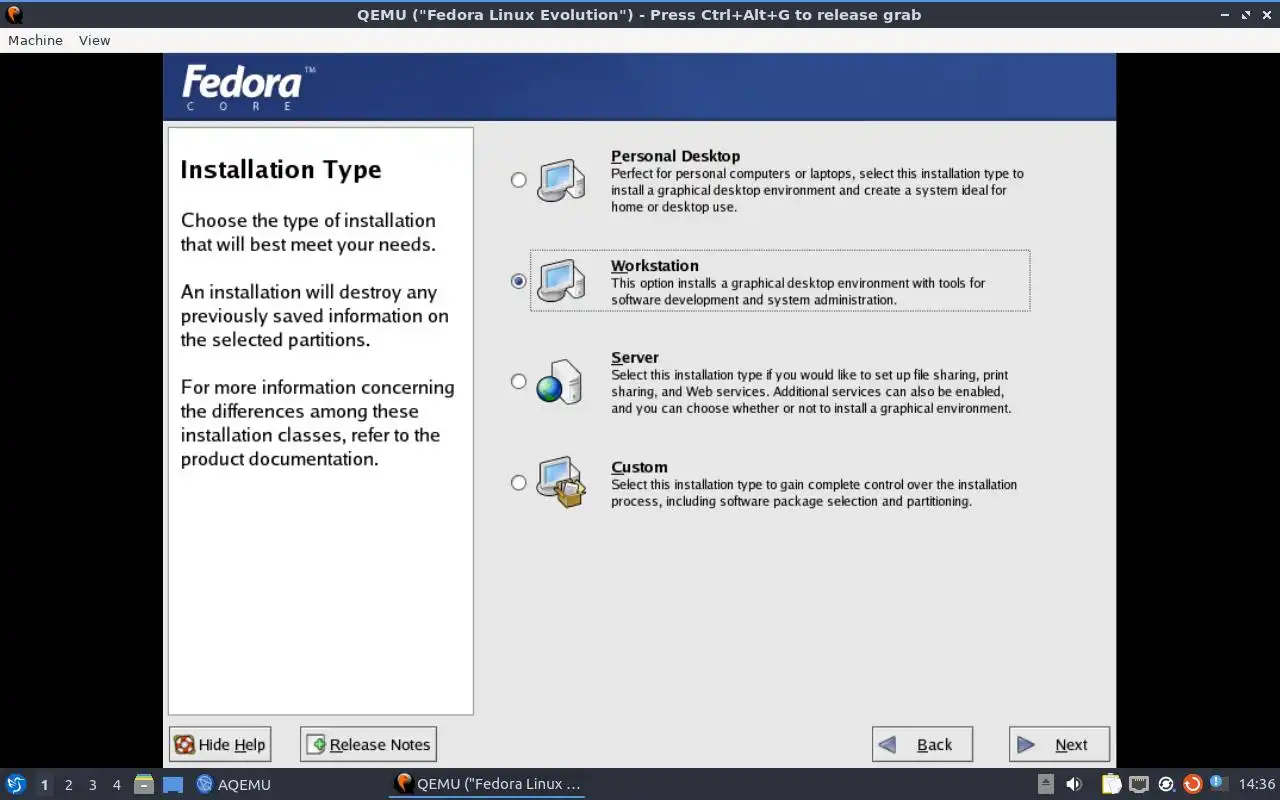This screenshot has height=800, width=1280.
Task: Click the Personal Desktop computer icon
Action: point(561,181)
